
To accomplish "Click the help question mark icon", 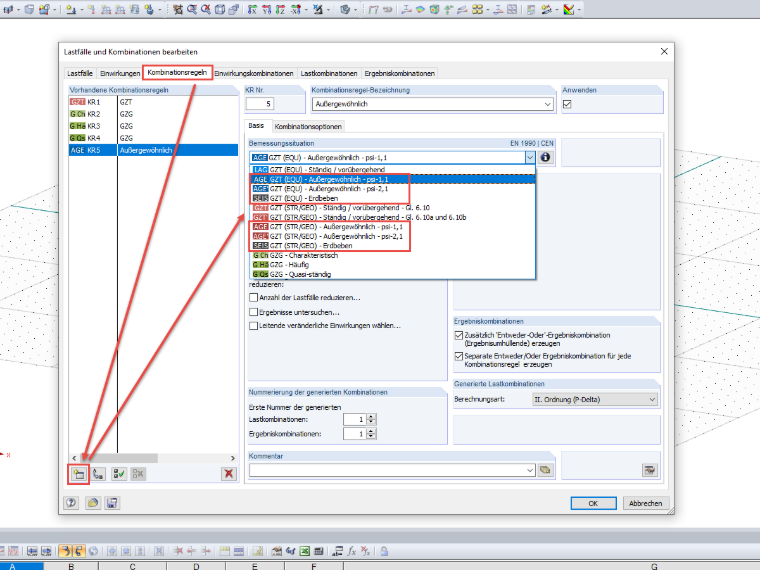I will coord(71,503).
